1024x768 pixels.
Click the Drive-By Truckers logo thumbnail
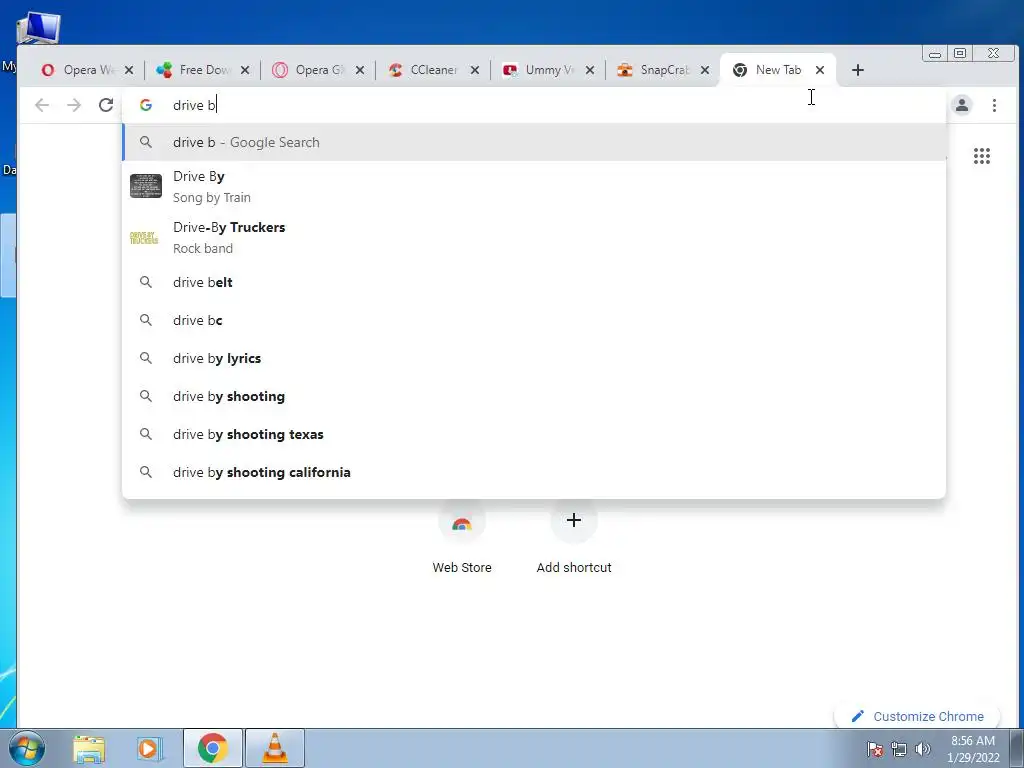(x=144, y=238)
